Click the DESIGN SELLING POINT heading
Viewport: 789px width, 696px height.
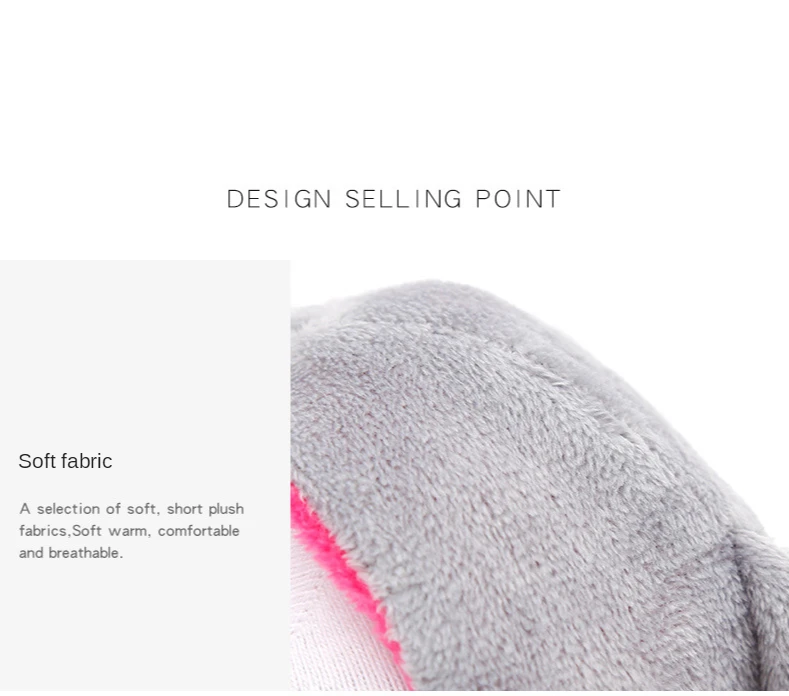pyautogui.click(x=393, y=199)
